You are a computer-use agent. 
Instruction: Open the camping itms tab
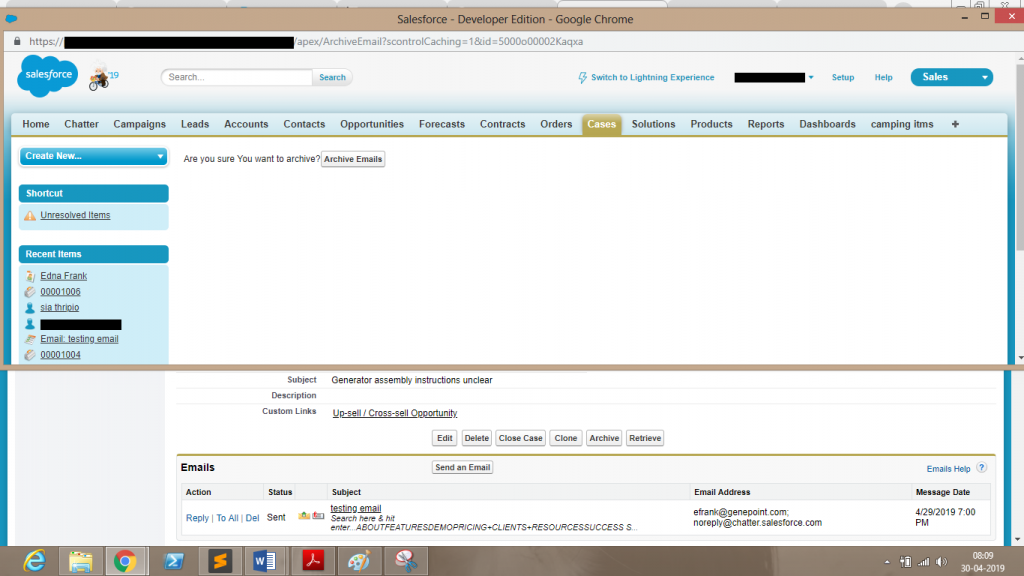pyautogui.click(x=902, y=124)
